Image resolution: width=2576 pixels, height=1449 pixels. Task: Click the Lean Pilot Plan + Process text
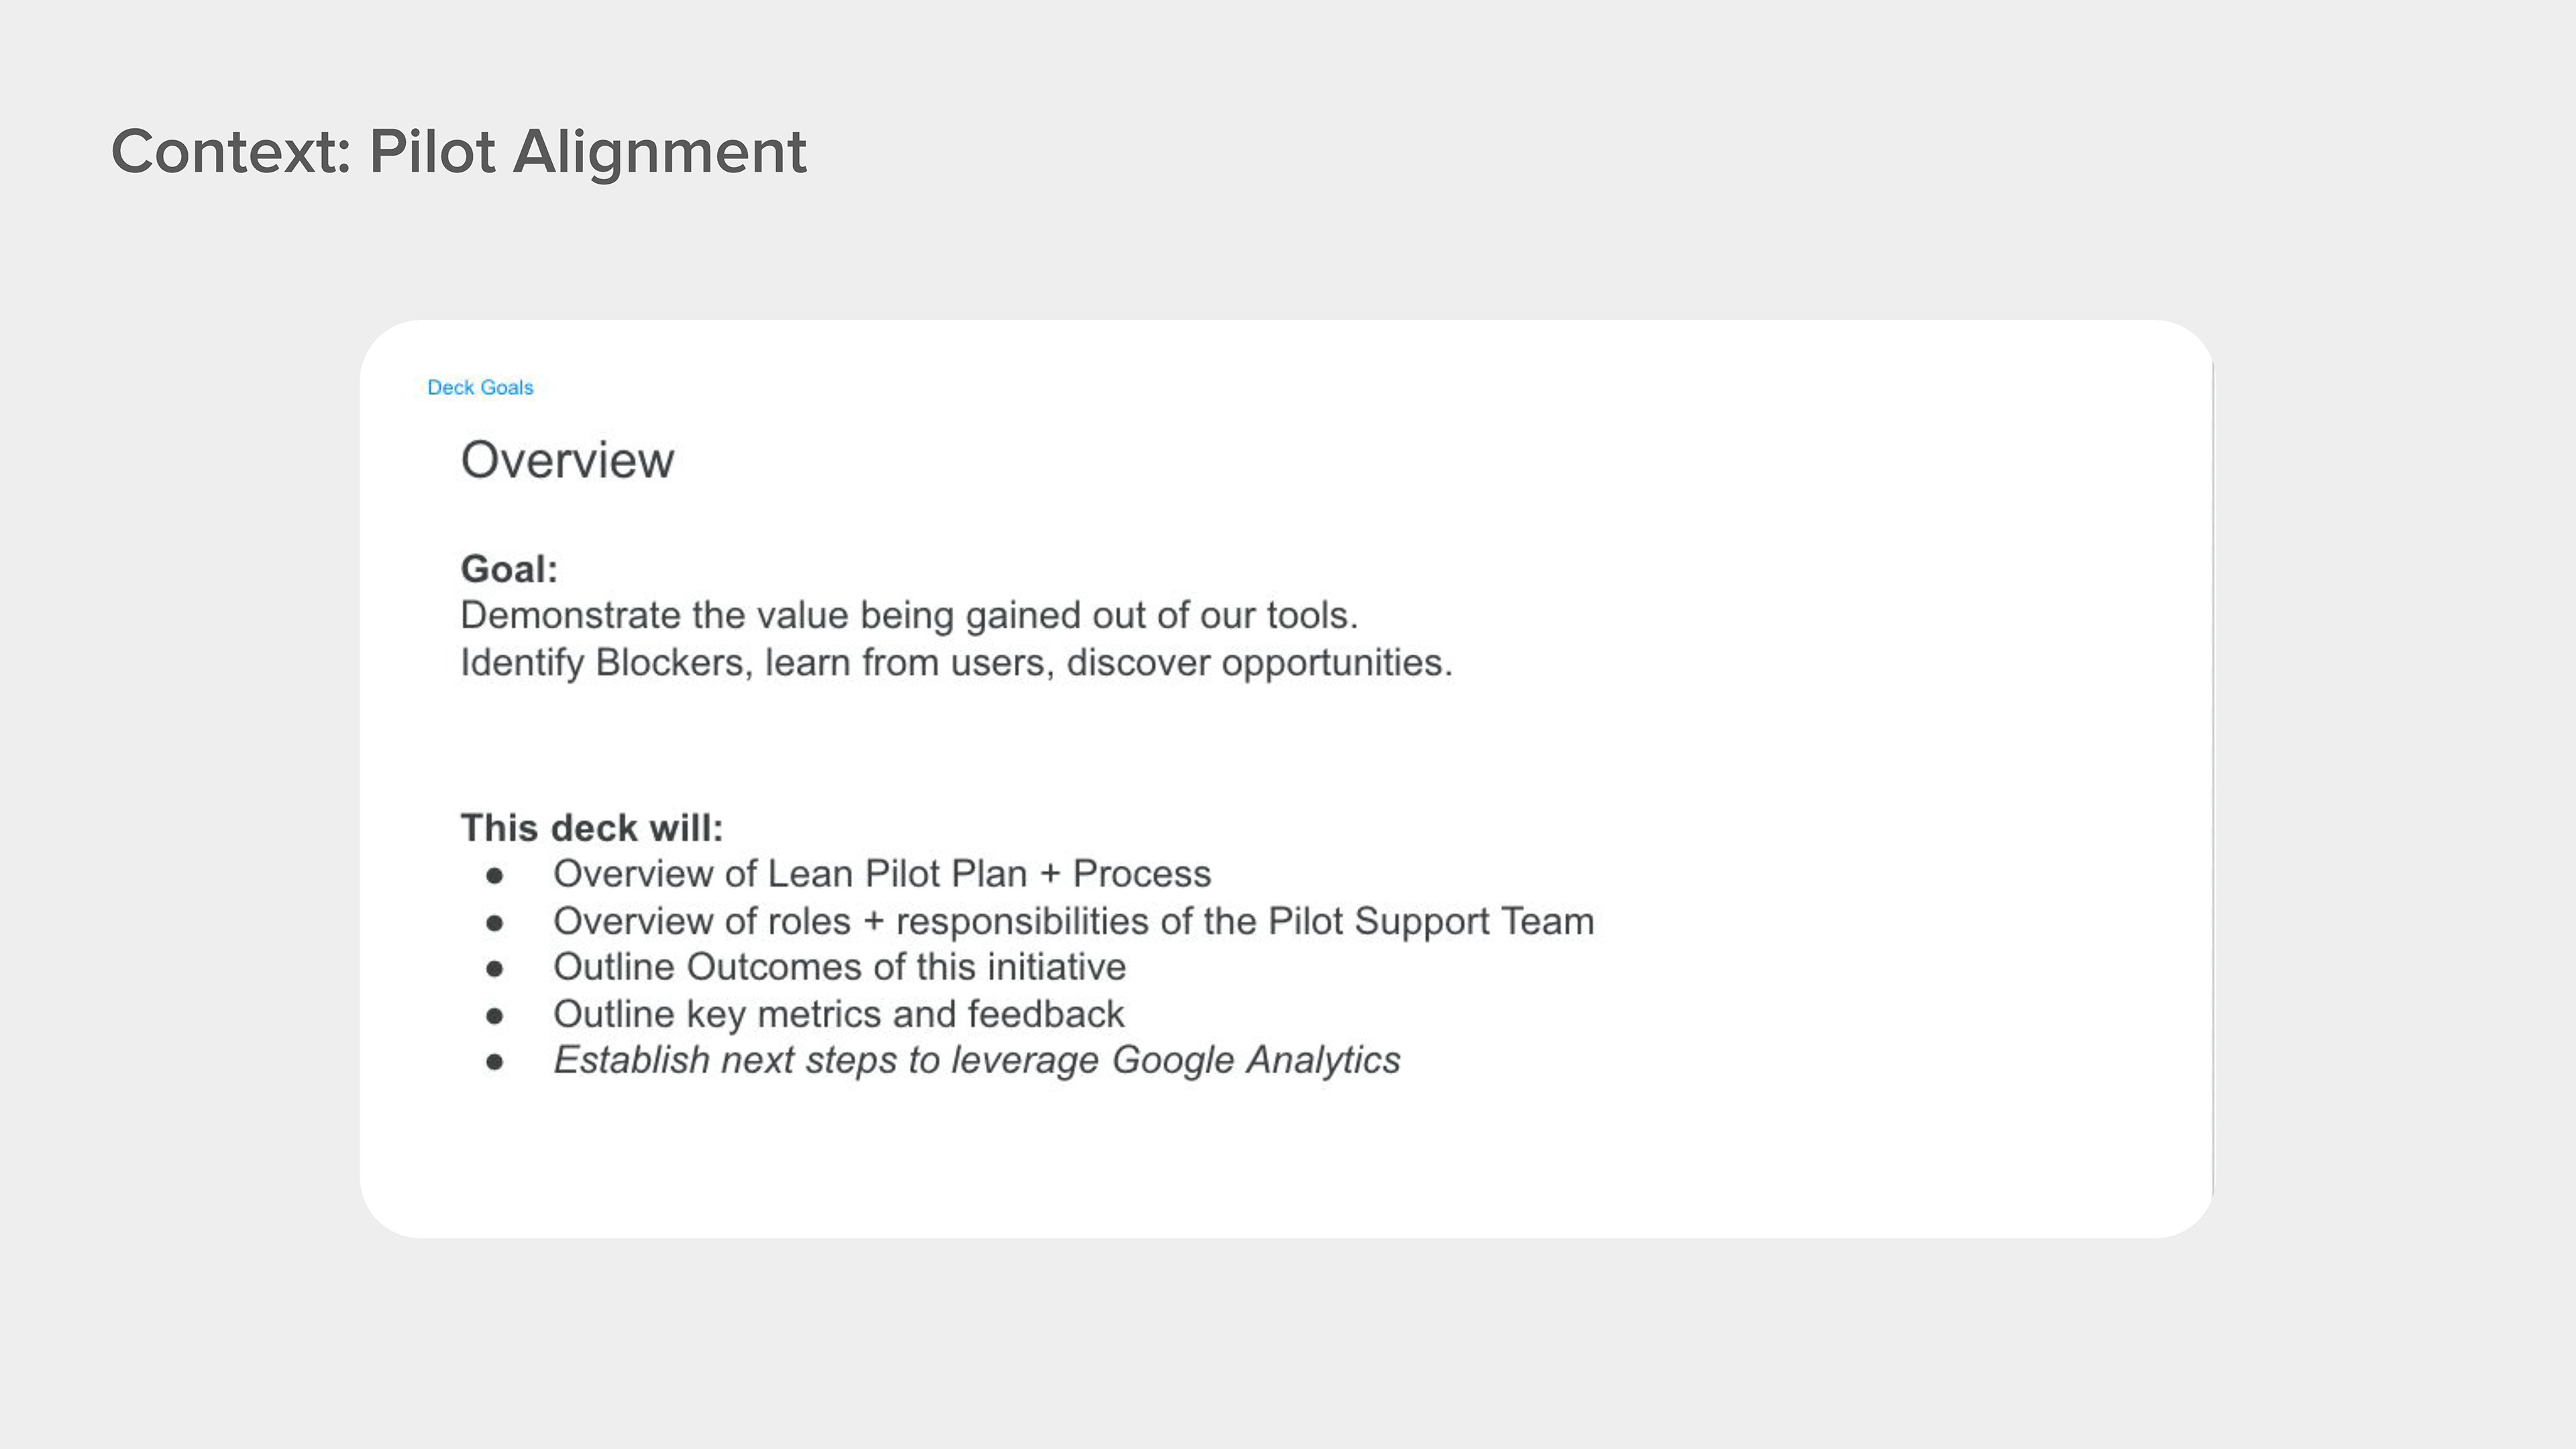(x=881, y=874)
